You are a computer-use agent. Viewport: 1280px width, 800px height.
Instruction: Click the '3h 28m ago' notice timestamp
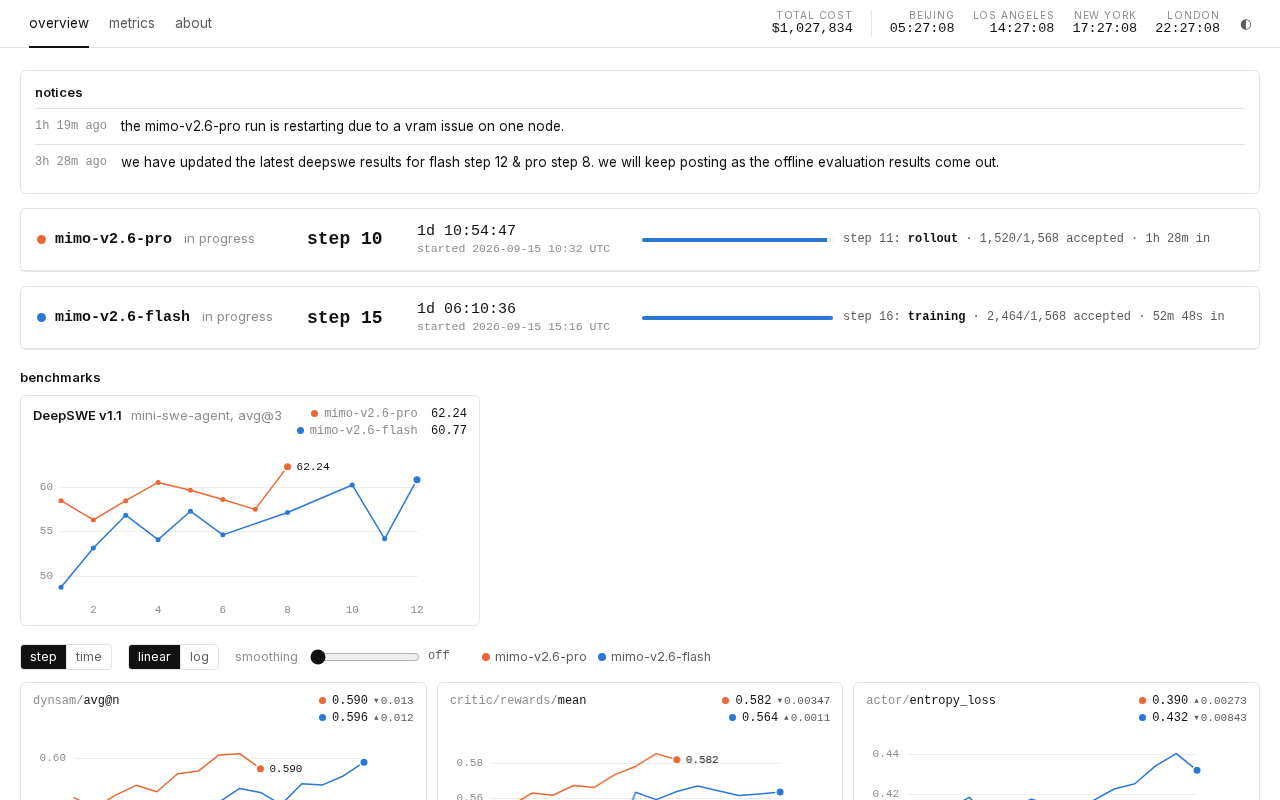[71, 162]
